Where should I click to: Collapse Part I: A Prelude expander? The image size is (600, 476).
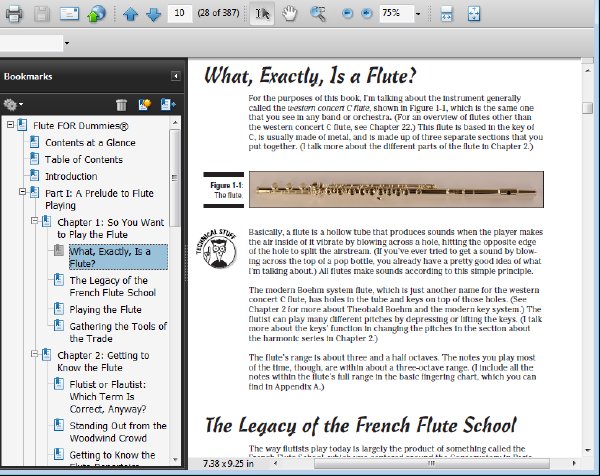click(23, 192)
